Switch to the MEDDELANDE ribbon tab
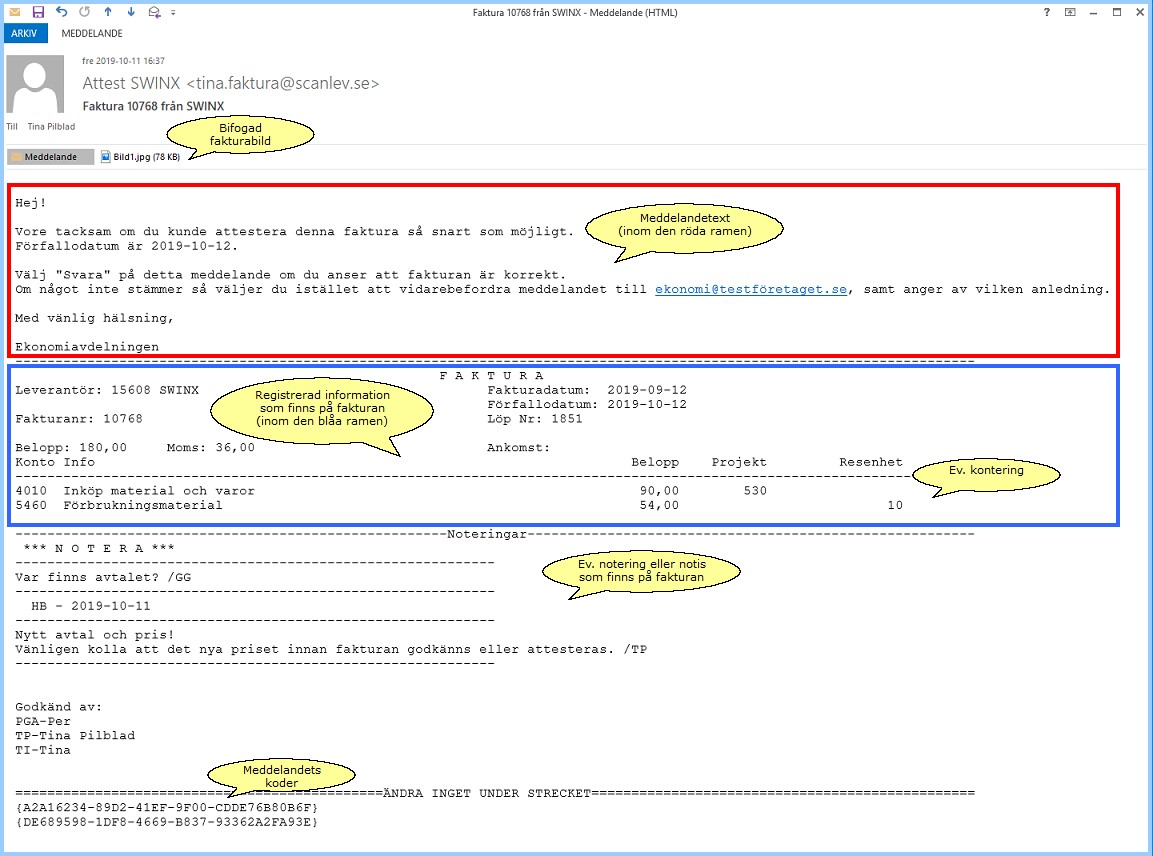This screenshot has height=856, width=1153. pyautogui.click(x=92, y=33)
